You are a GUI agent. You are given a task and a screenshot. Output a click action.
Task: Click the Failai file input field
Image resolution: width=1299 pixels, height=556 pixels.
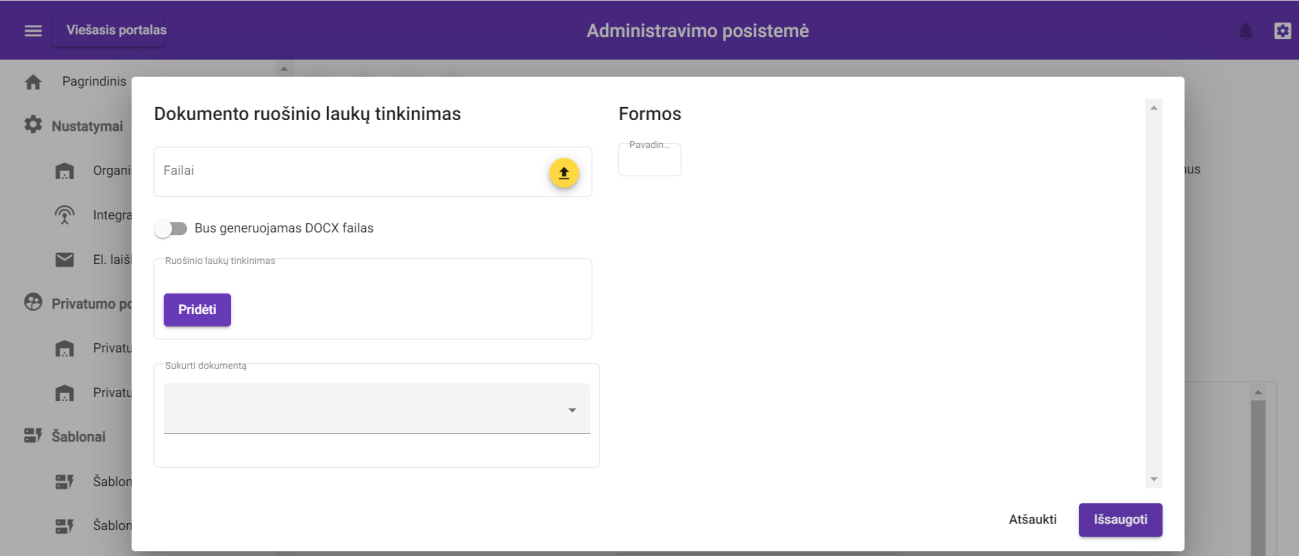(x=373, y=172)
